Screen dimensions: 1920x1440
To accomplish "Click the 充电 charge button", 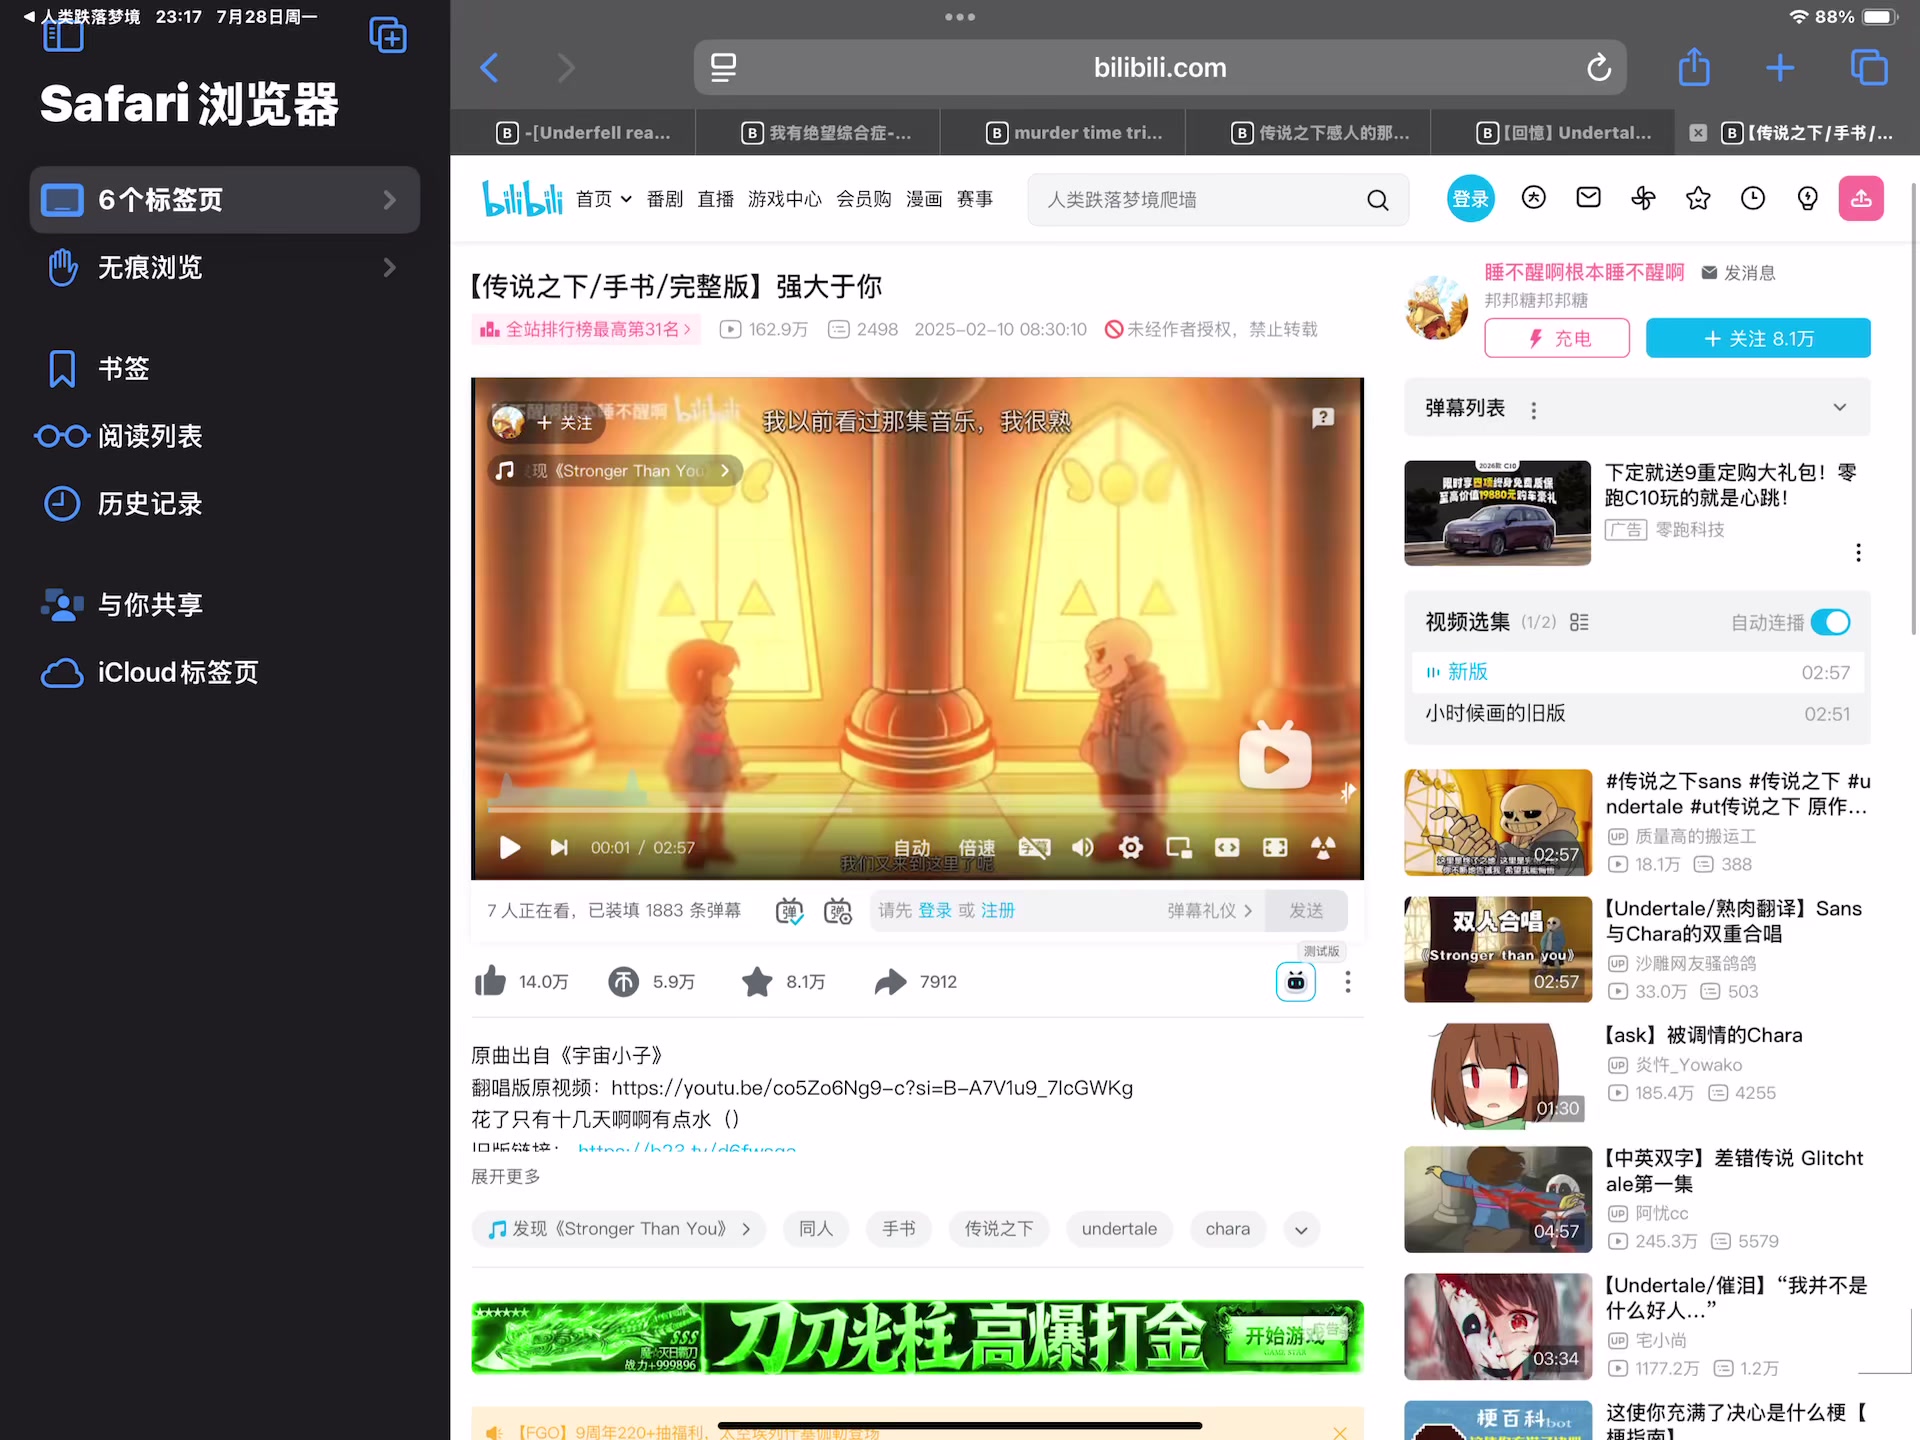I will tap(1557, 338).
